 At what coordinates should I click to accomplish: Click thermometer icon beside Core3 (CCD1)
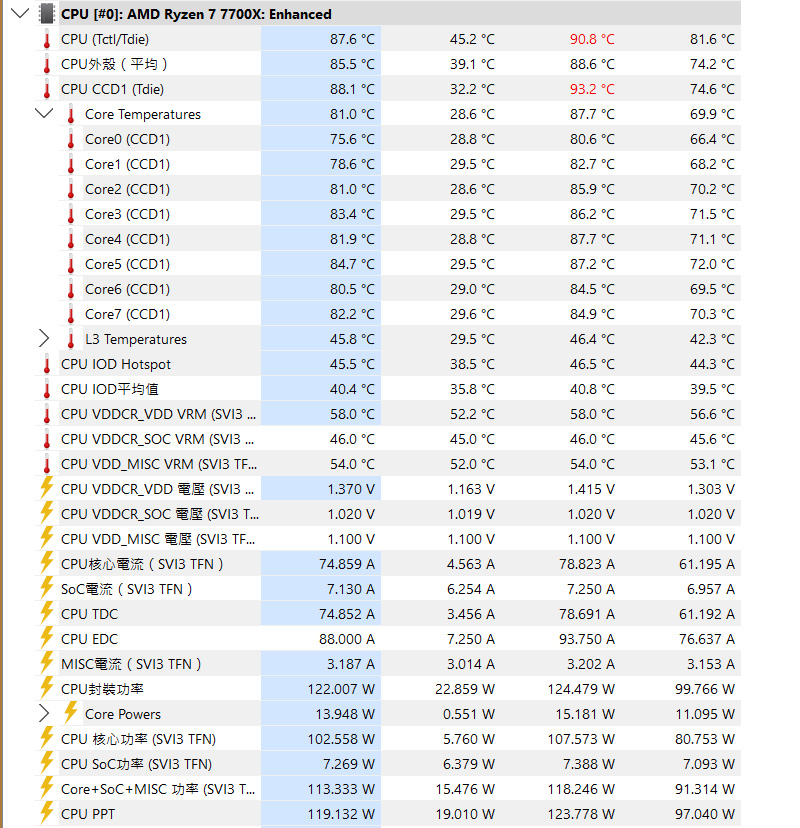(71, 214)
